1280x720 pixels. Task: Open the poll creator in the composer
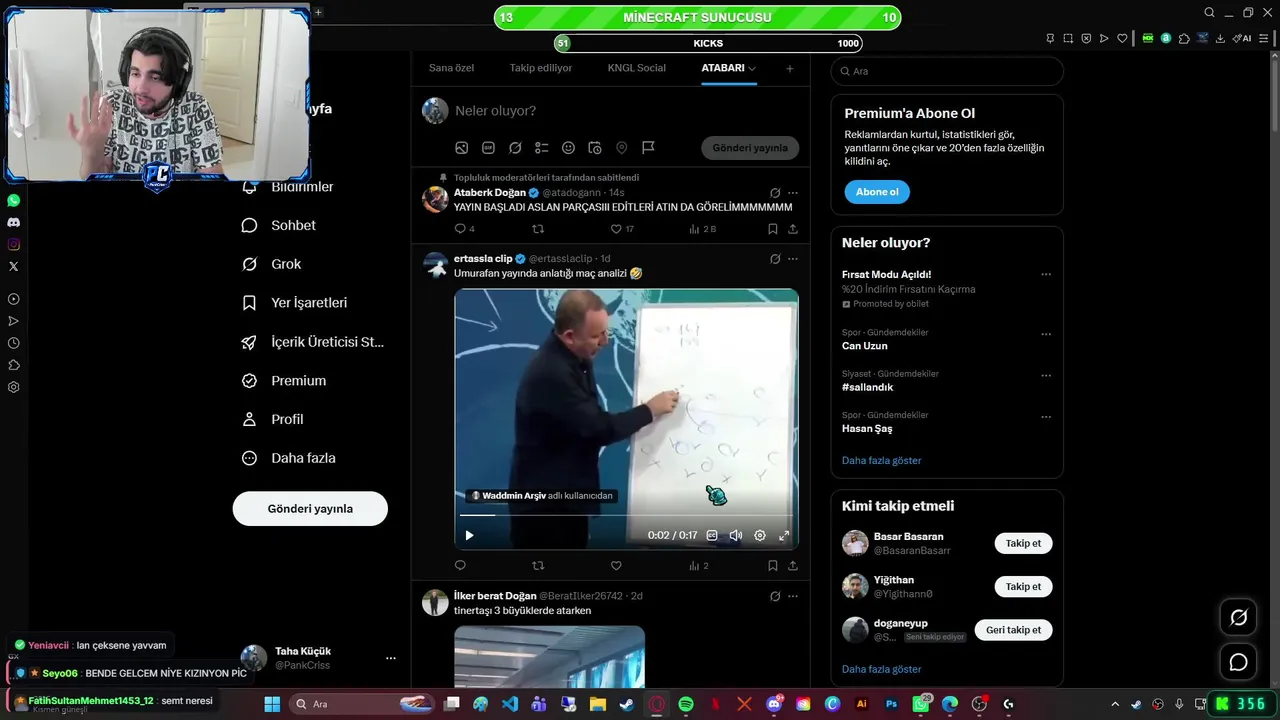pyautogui.click(x=542, y=148)
